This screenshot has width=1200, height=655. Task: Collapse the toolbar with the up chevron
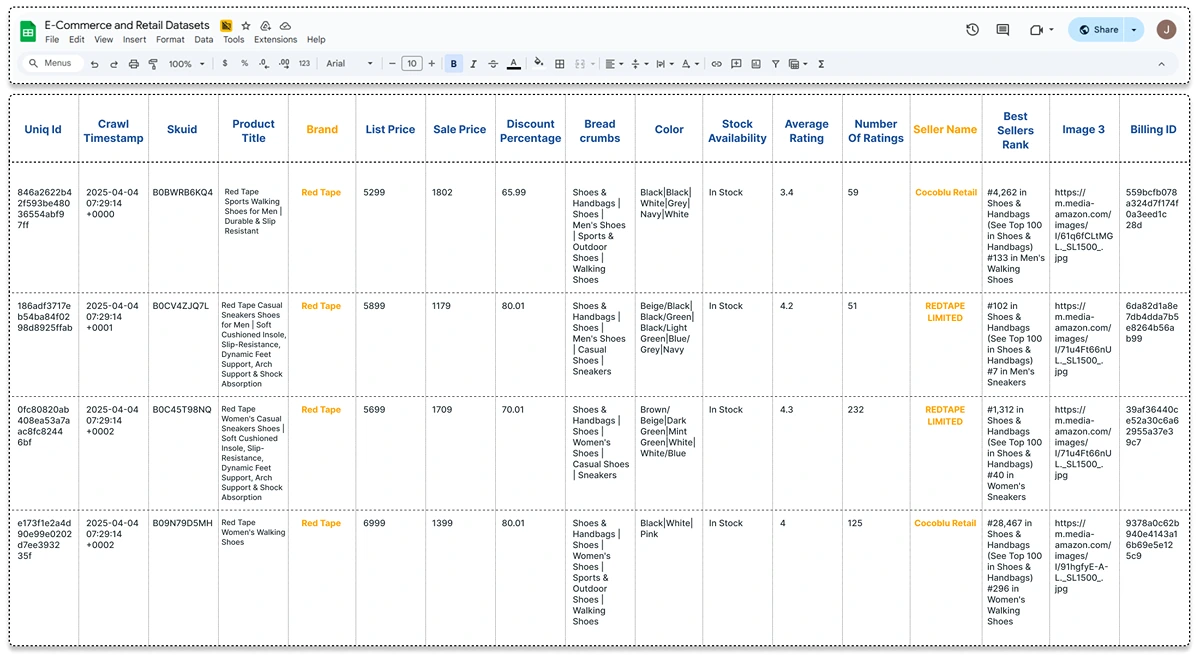(1161, 64)
